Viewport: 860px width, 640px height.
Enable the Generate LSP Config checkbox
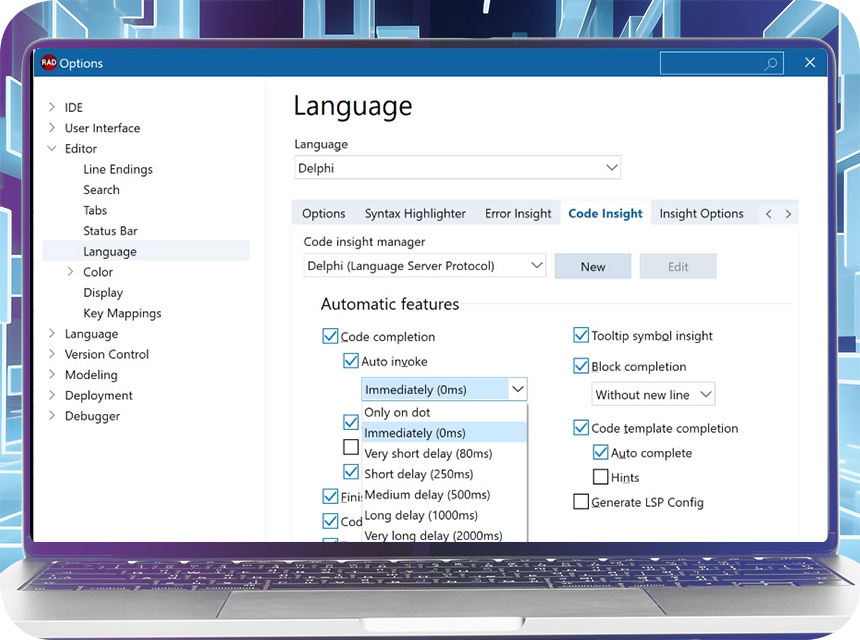pos(581,502)
